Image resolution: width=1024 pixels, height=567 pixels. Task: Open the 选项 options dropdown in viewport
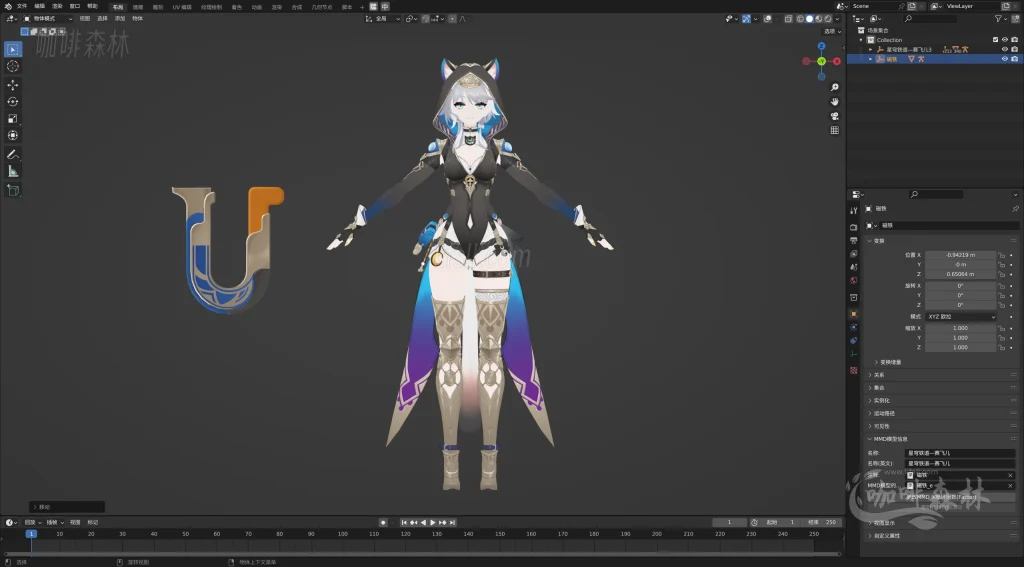click(x=831, y=31)
